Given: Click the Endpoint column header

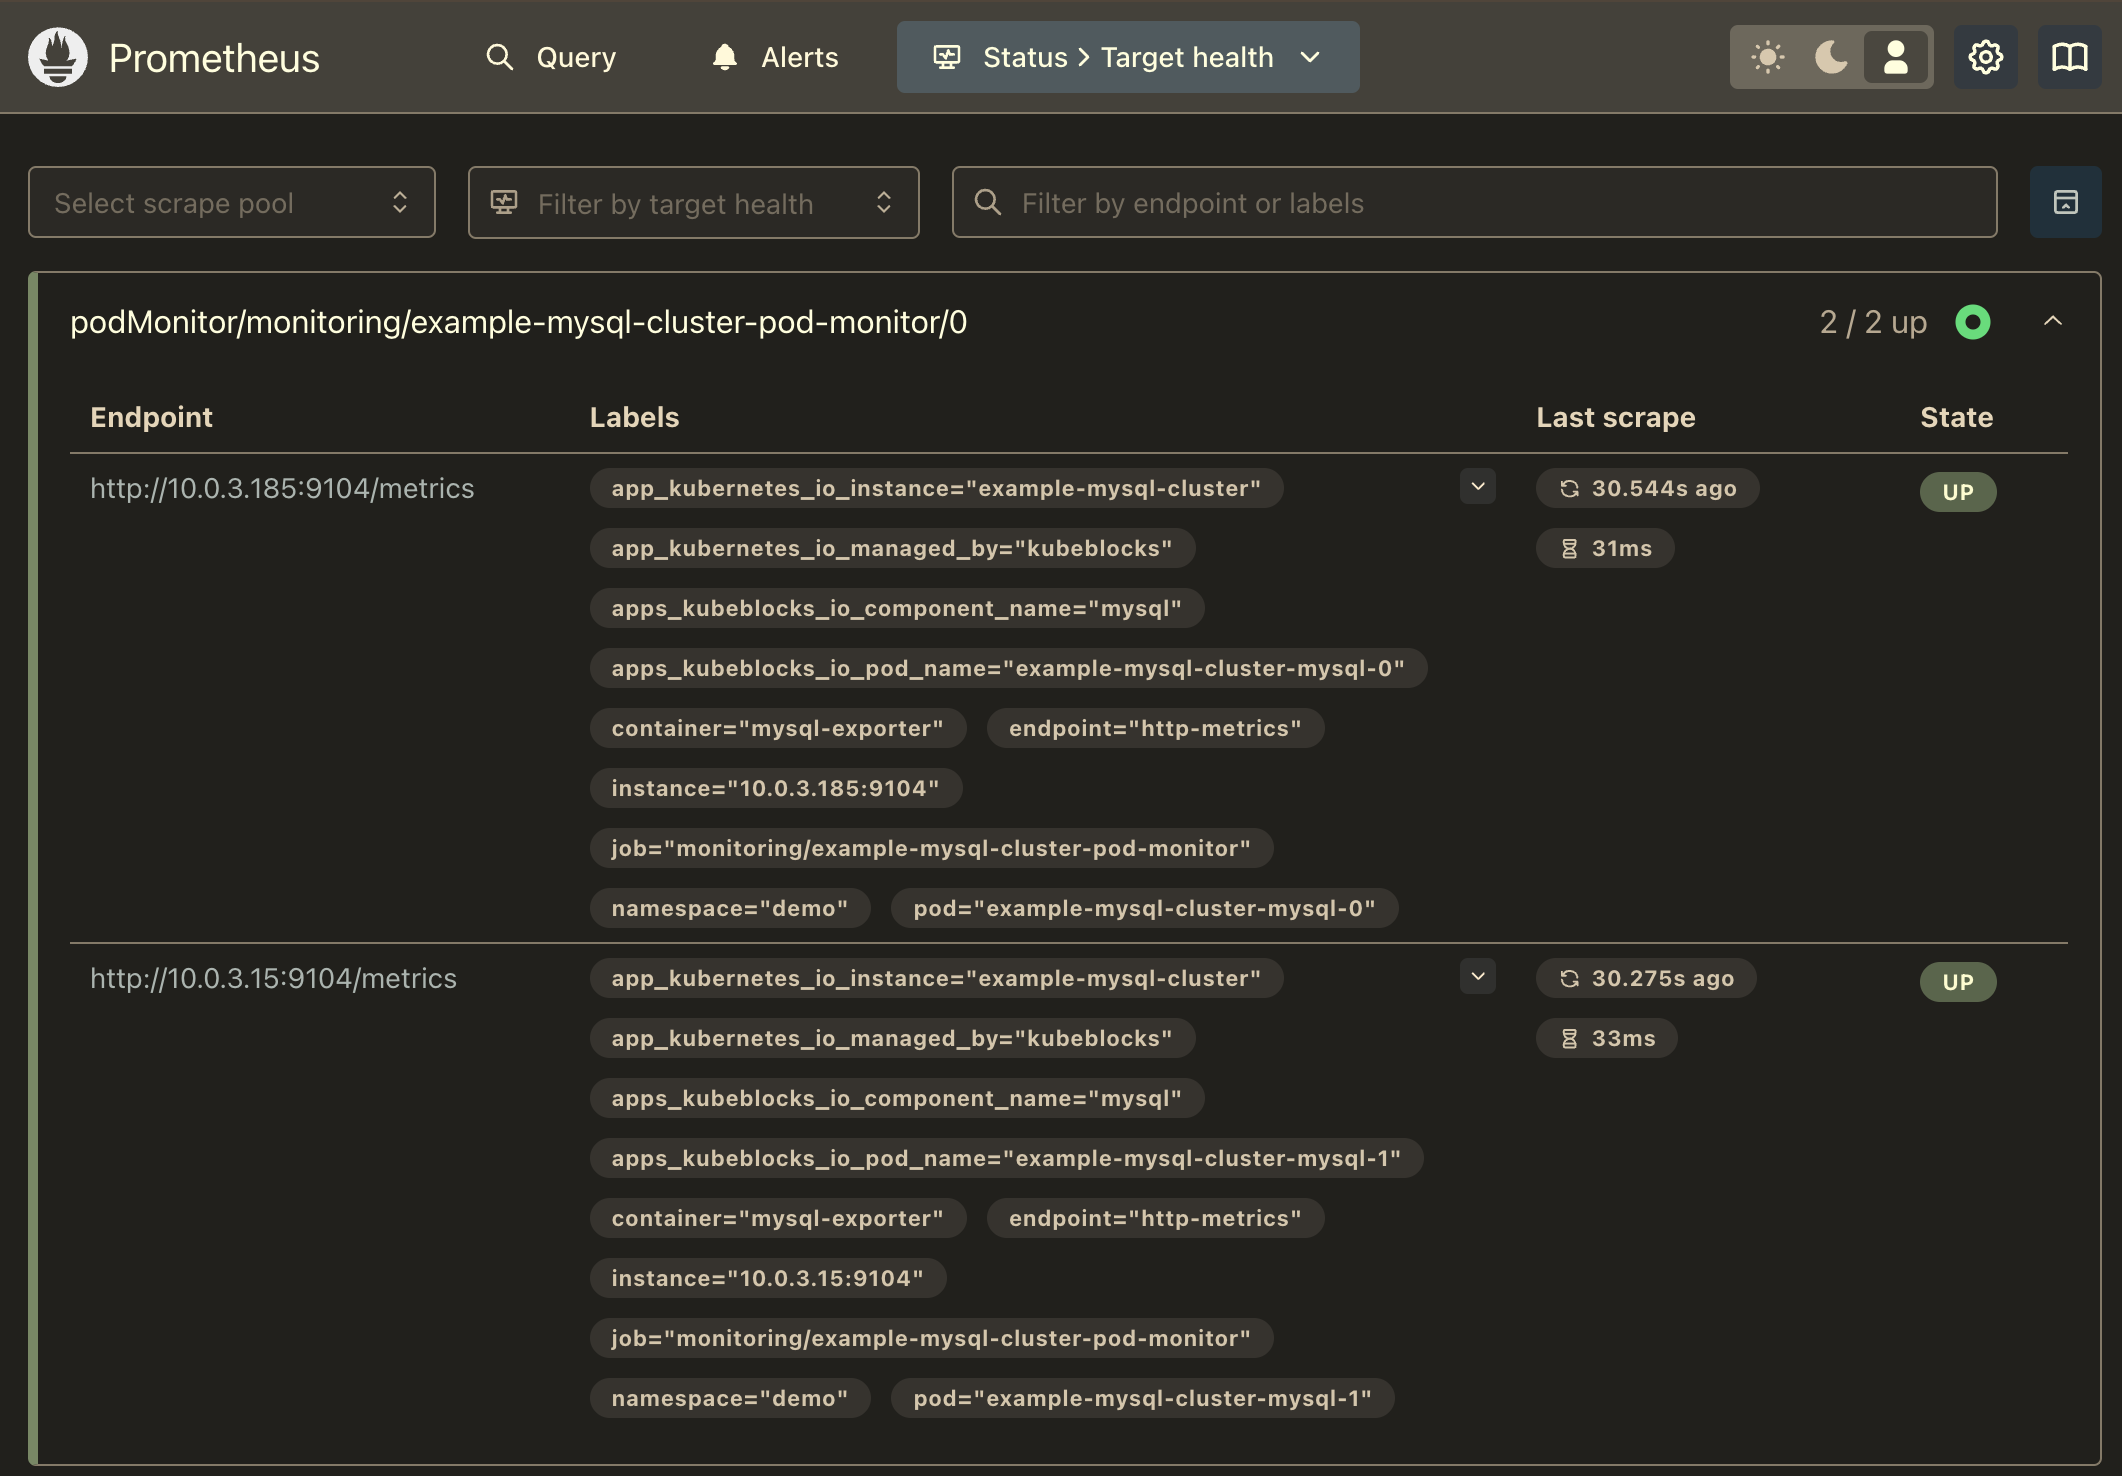Looking at the screenshot, I should [151, 417].
